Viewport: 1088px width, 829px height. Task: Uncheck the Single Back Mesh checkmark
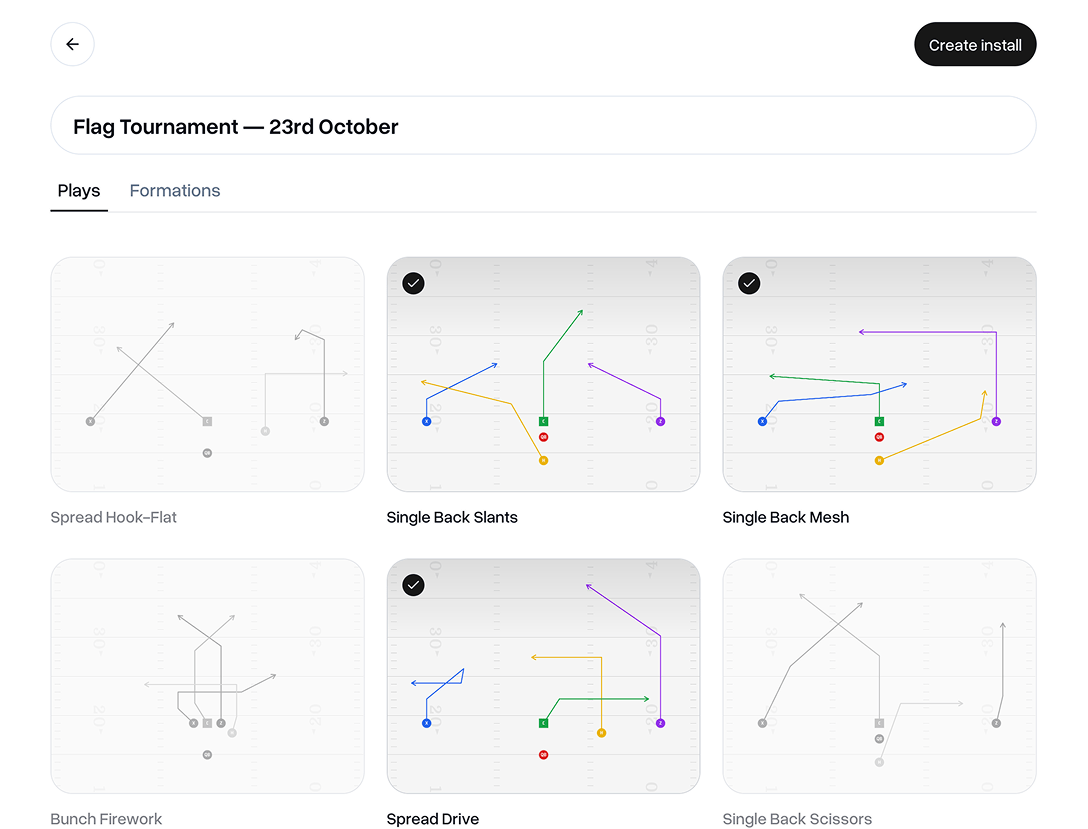(750, 284)
